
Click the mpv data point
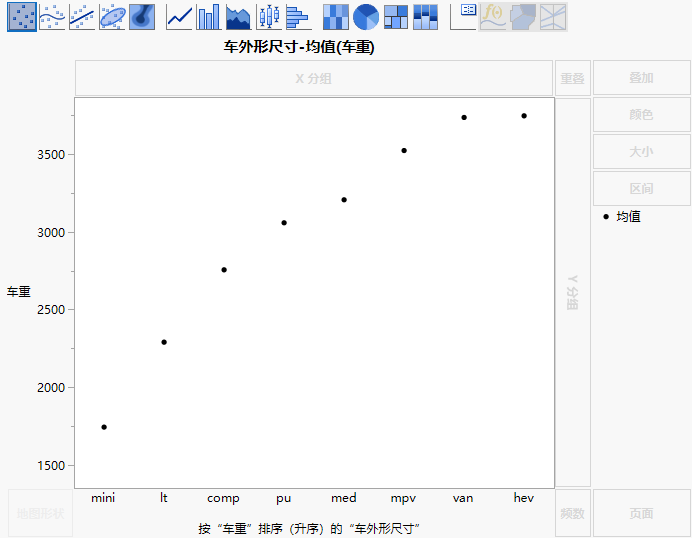(x=404, y=150)
